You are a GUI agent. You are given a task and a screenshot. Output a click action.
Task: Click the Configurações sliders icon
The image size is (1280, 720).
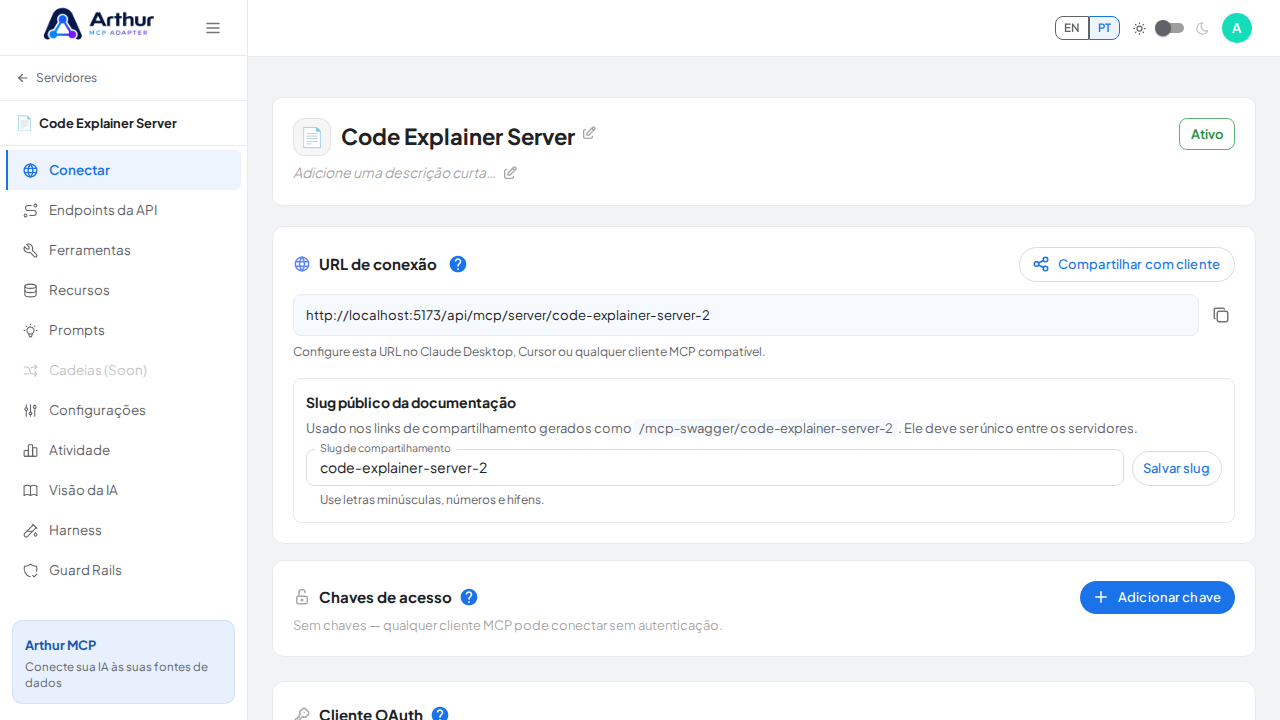pyautogui.click(x=31, y=410)
